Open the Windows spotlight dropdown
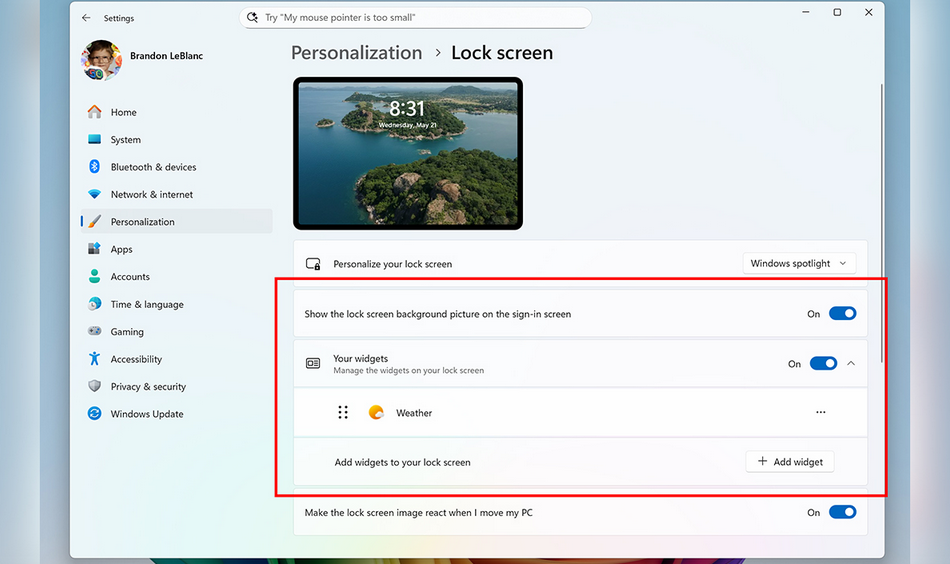950x564 pixels. pos(799,264)
